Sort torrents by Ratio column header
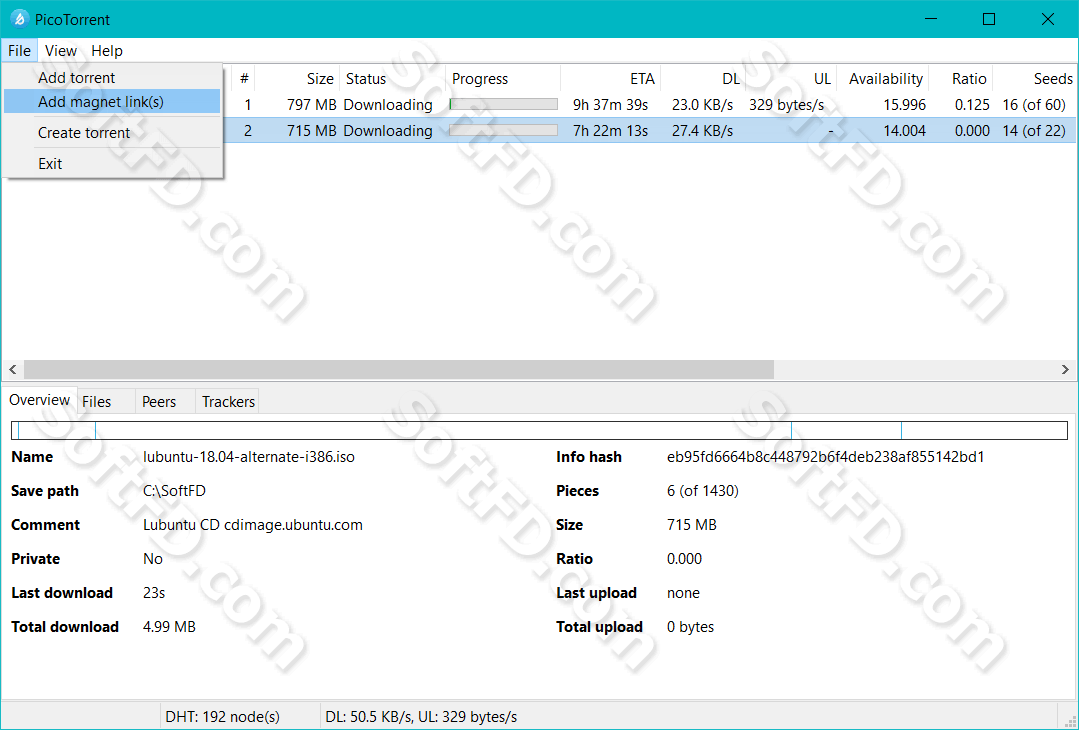This screenshot has width=1079, height=730. (x=961, y=79)
